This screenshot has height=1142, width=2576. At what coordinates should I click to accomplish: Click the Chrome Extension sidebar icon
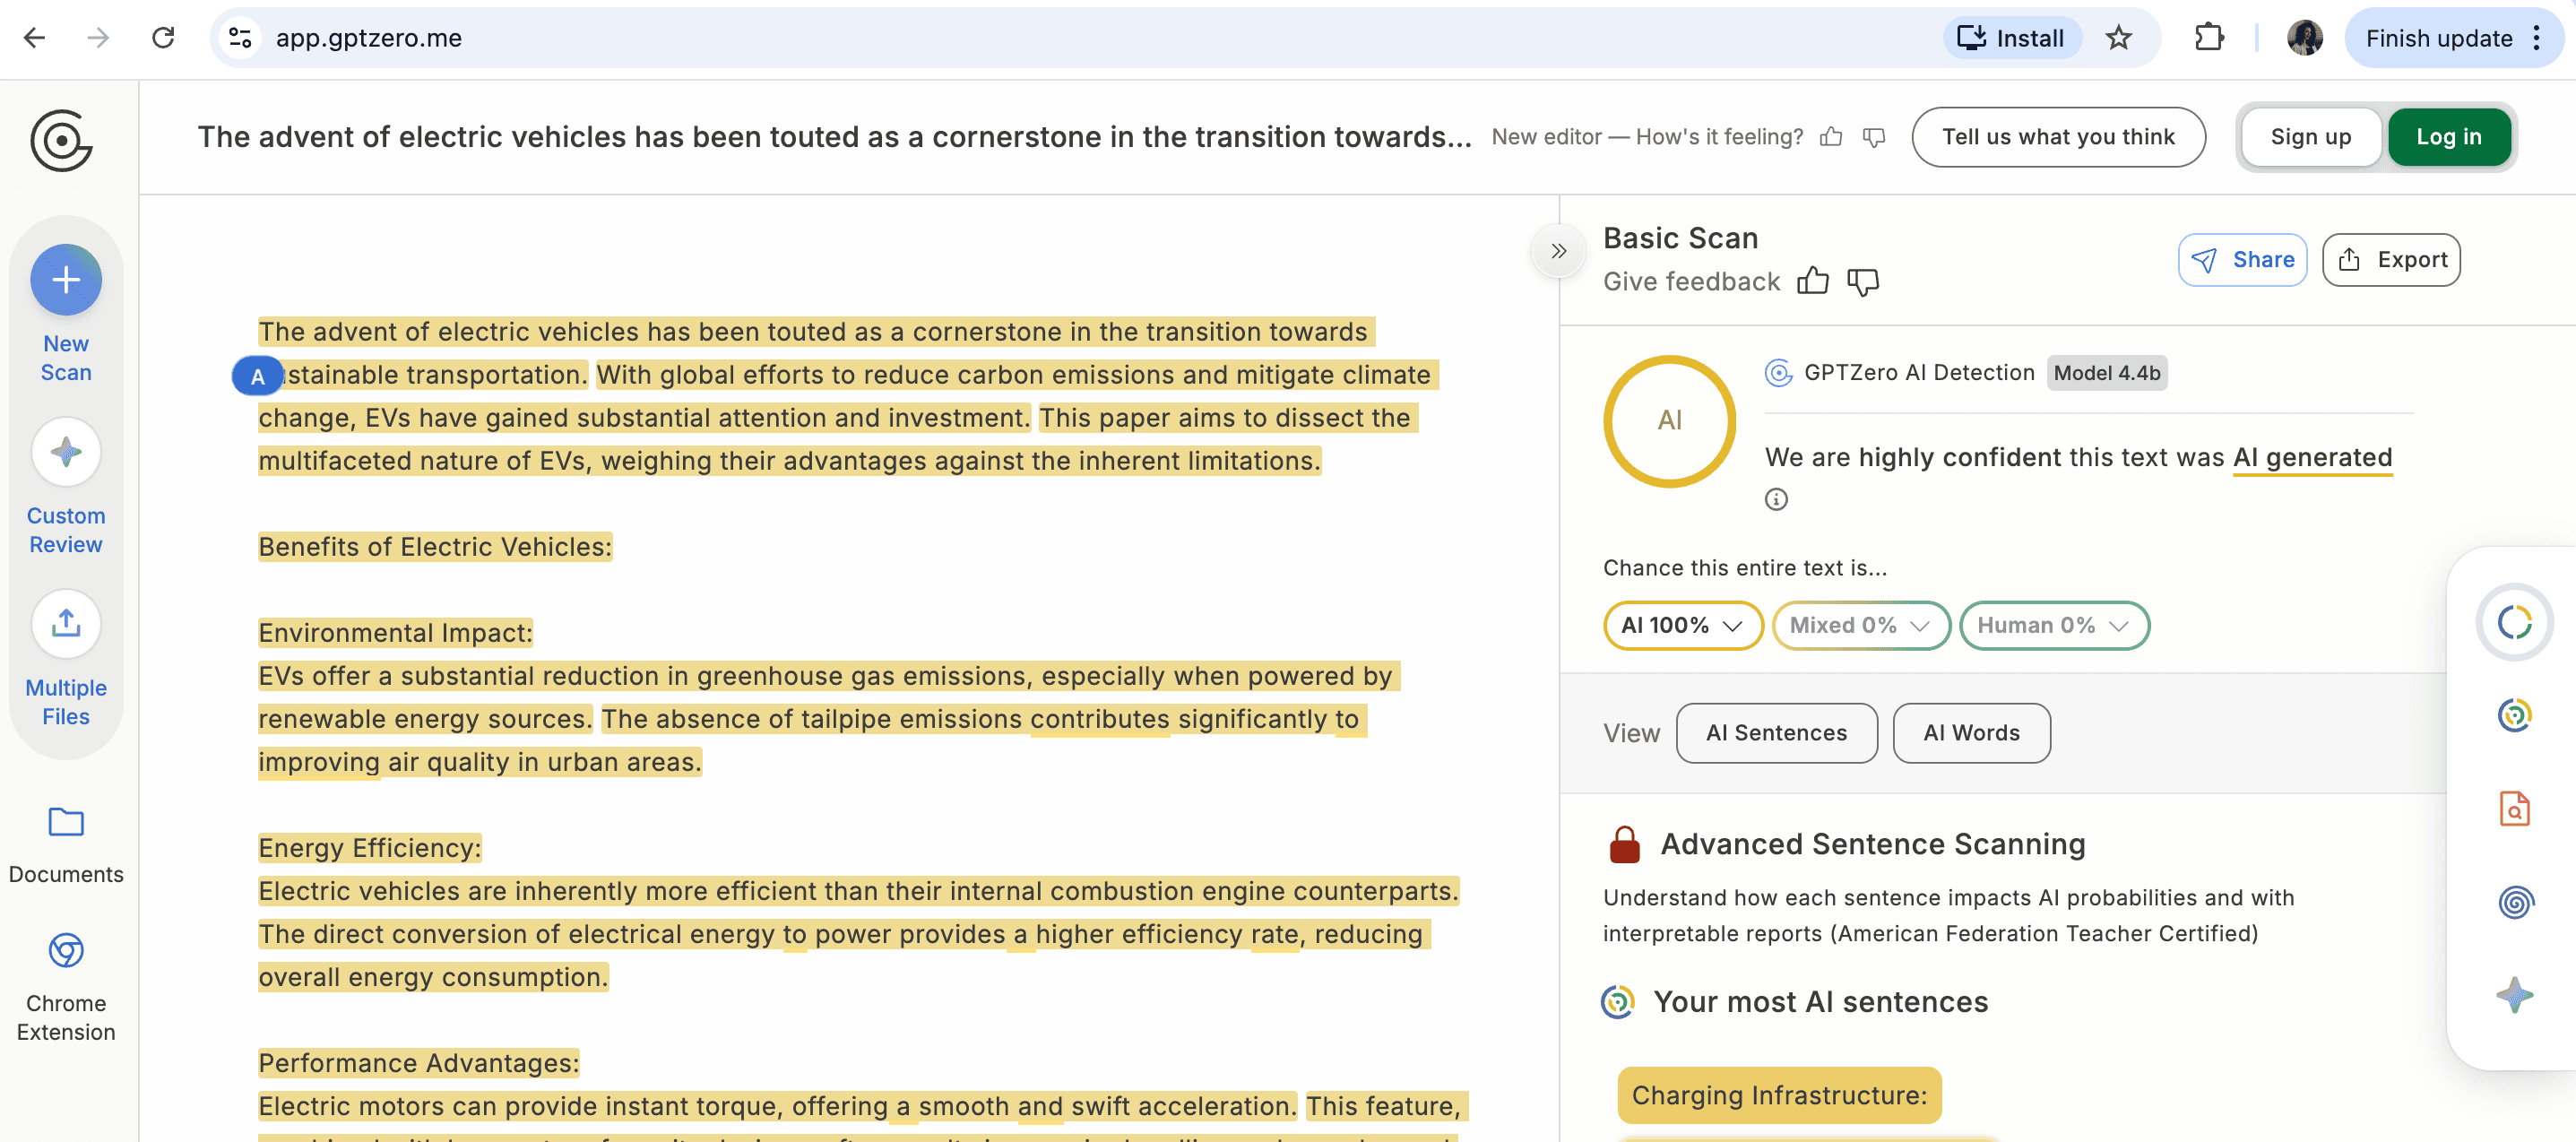pyautogui.click(x=66, y=950)
